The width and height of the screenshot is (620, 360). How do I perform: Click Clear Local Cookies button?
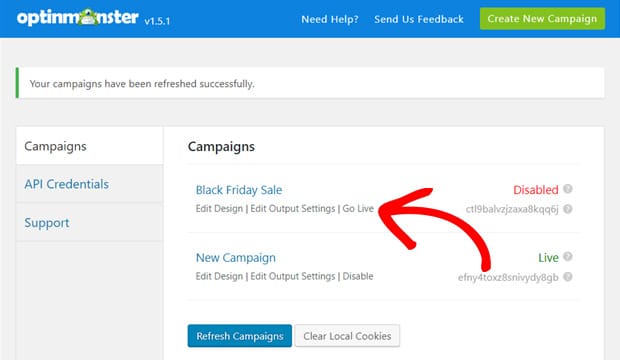(347, 336)
